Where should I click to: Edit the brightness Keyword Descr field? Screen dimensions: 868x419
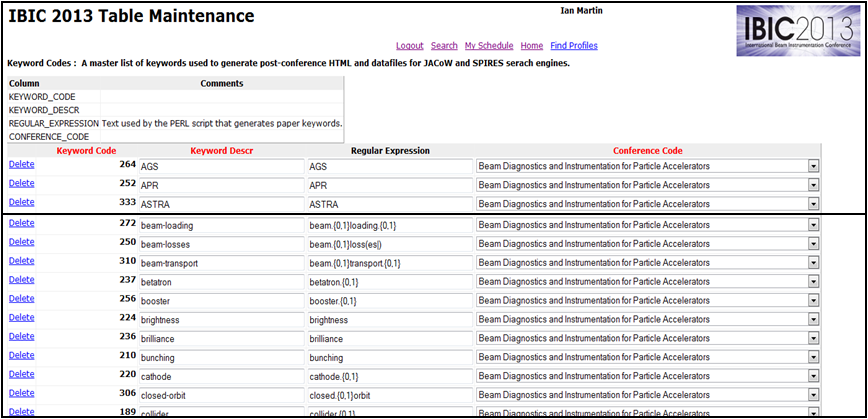coord(221,319)
